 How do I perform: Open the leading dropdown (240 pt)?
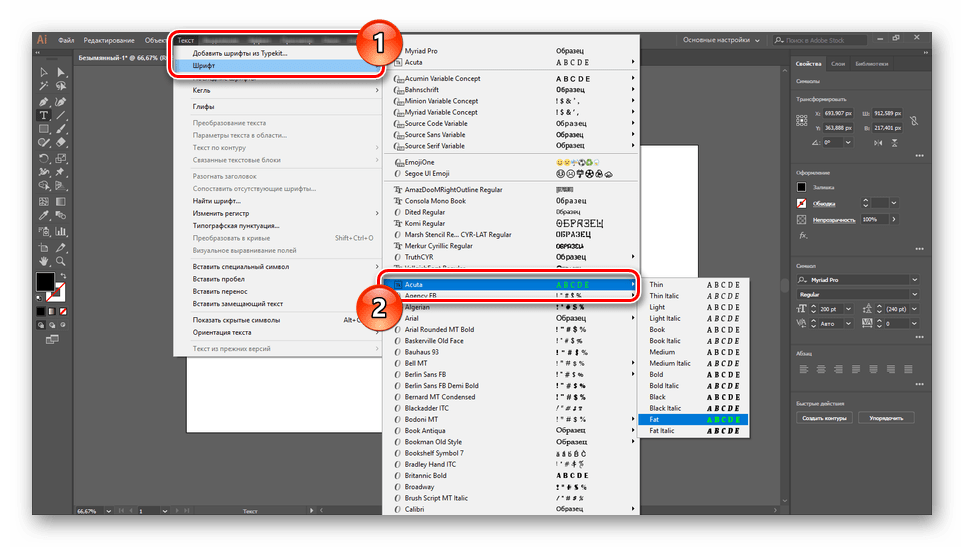(915, 309)
